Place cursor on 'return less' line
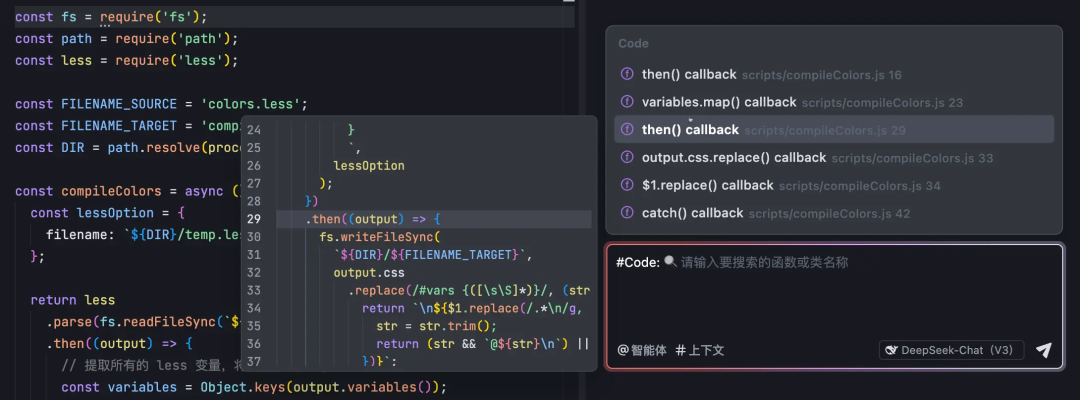The height and width of the screenshot is (400, 1080). [73, 300]
